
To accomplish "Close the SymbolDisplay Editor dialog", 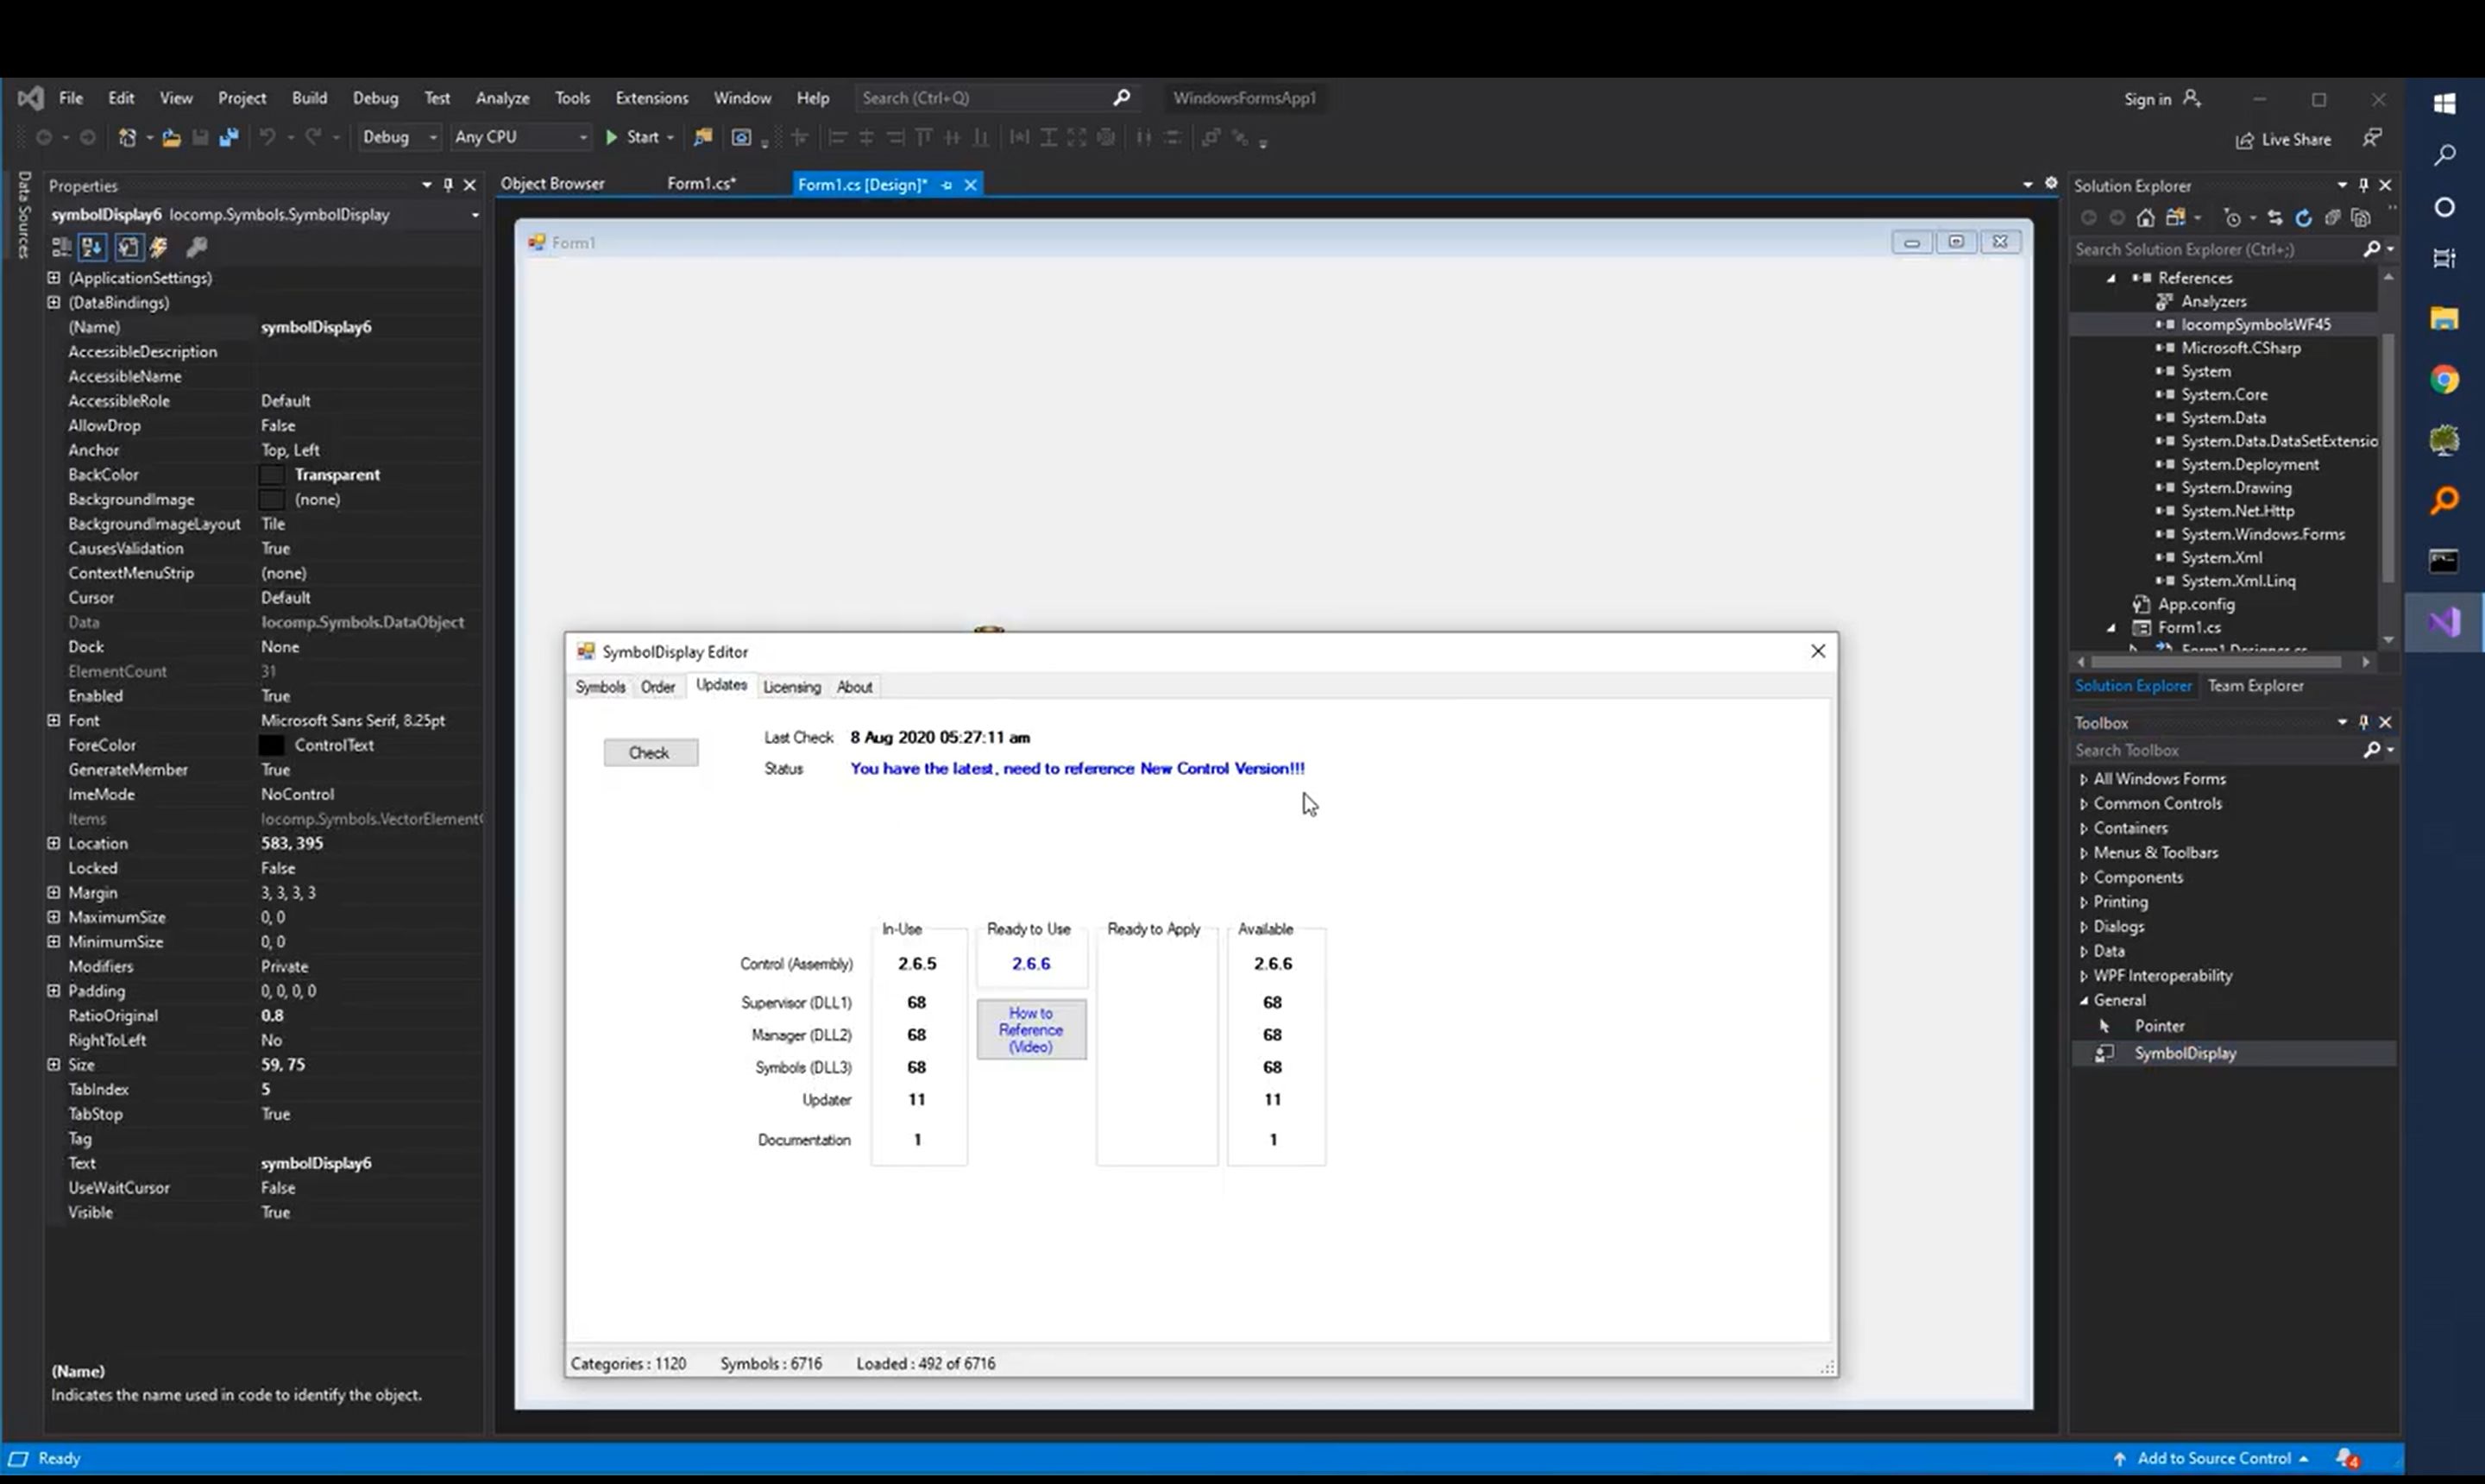I will pos(1818,652).
